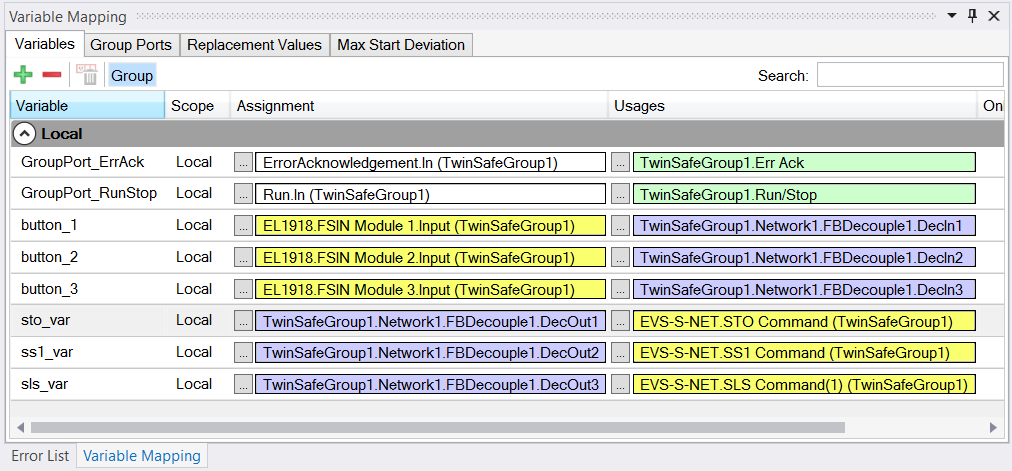Open the Replacement Values tab

pos(254,45)
